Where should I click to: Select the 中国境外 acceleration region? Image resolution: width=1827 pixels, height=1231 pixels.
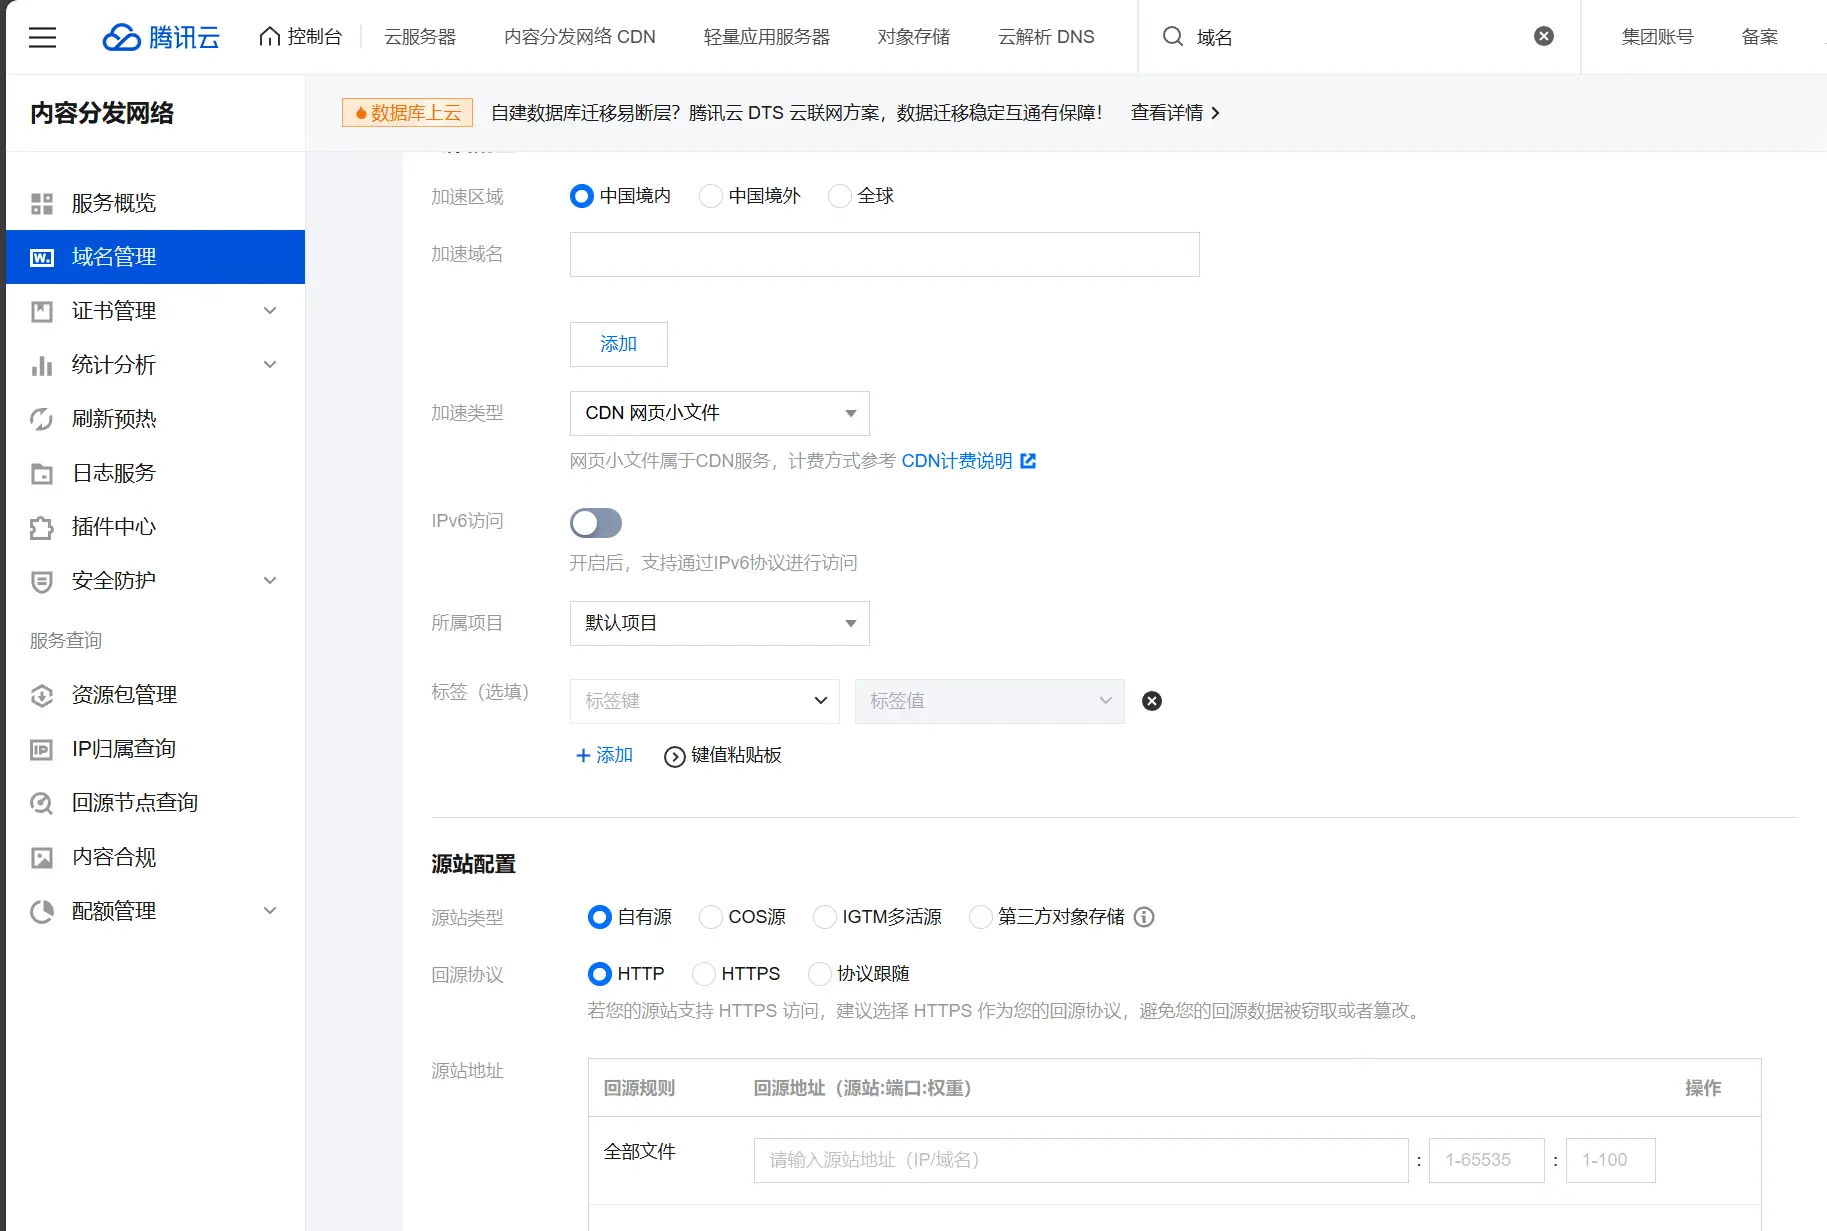(x=711, y=196)
